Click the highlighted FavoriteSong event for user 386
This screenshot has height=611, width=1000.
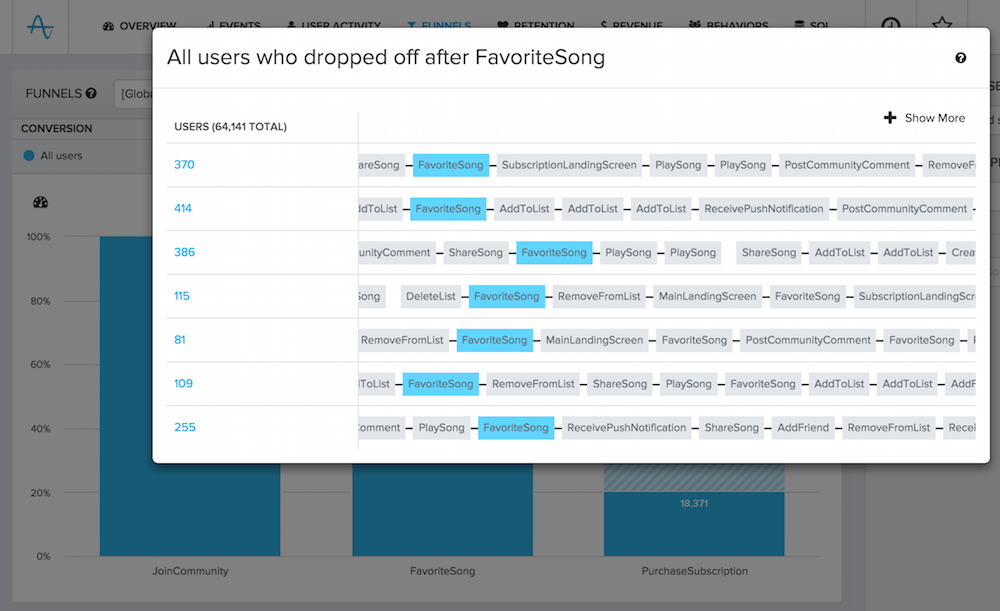tap(554, 253)
